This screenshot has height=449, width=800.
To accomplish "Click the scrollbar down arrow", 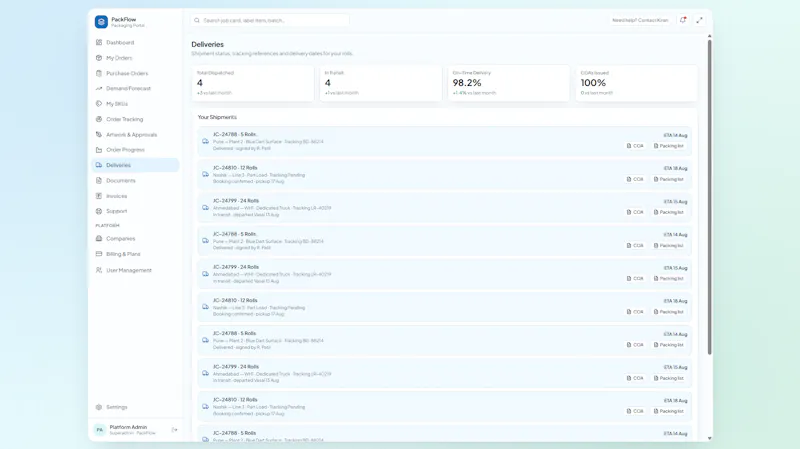I will click(x=709, y=438).
